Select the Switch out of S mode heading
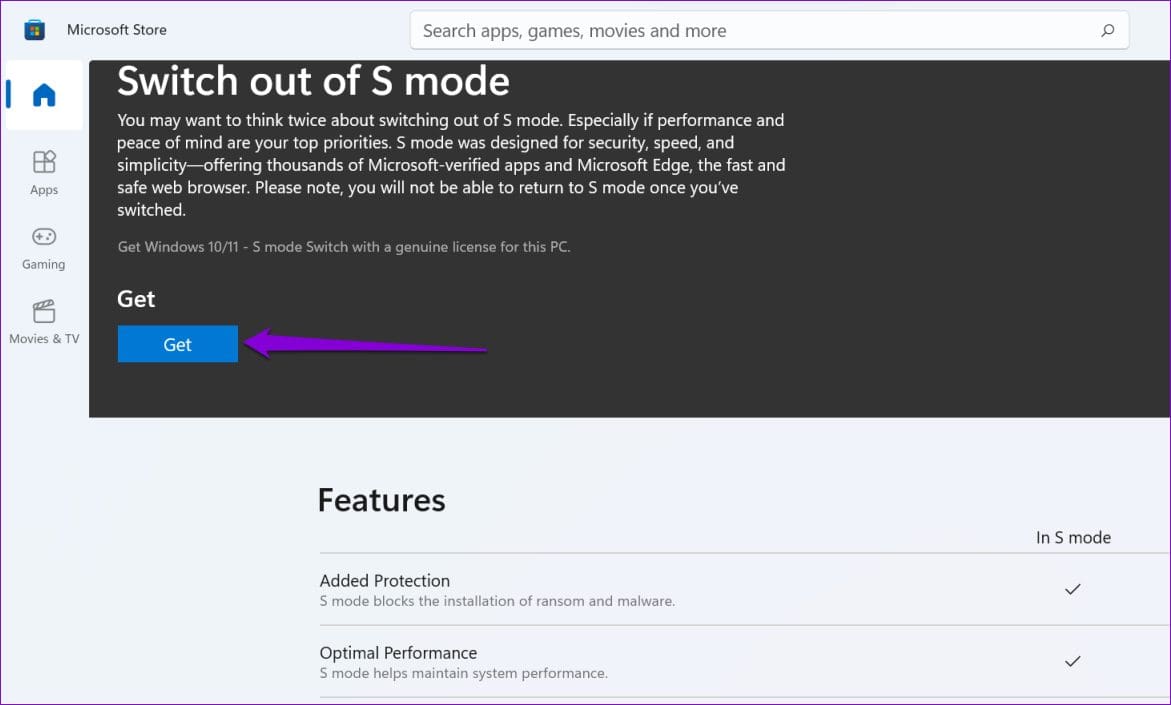Viewport: 1171px width, 705px height. click(313, 81)
